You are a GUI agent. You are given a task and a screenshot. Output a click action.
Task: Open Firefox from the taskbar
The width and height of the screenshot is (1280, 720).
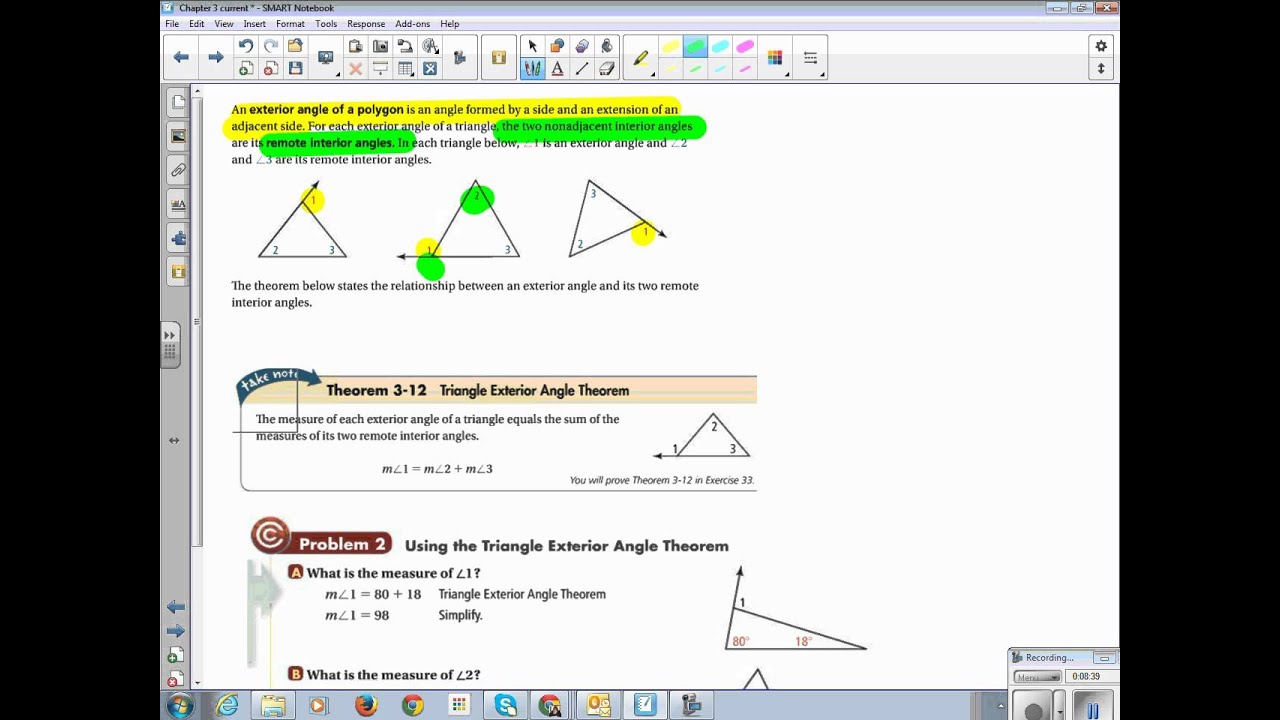[365, 706]
